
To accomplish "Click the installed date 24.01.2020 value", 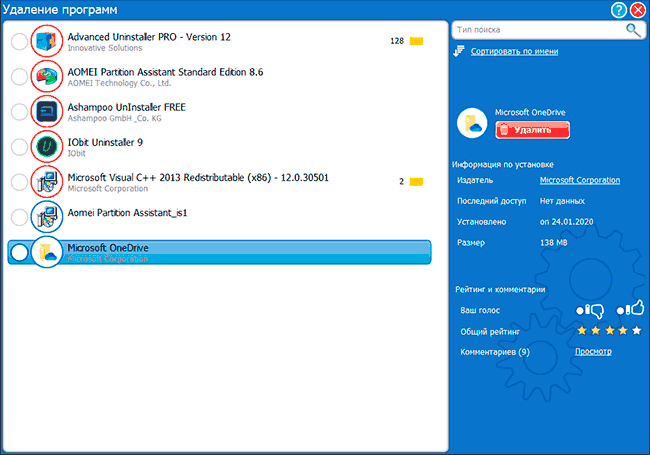I will pos(566,222).
